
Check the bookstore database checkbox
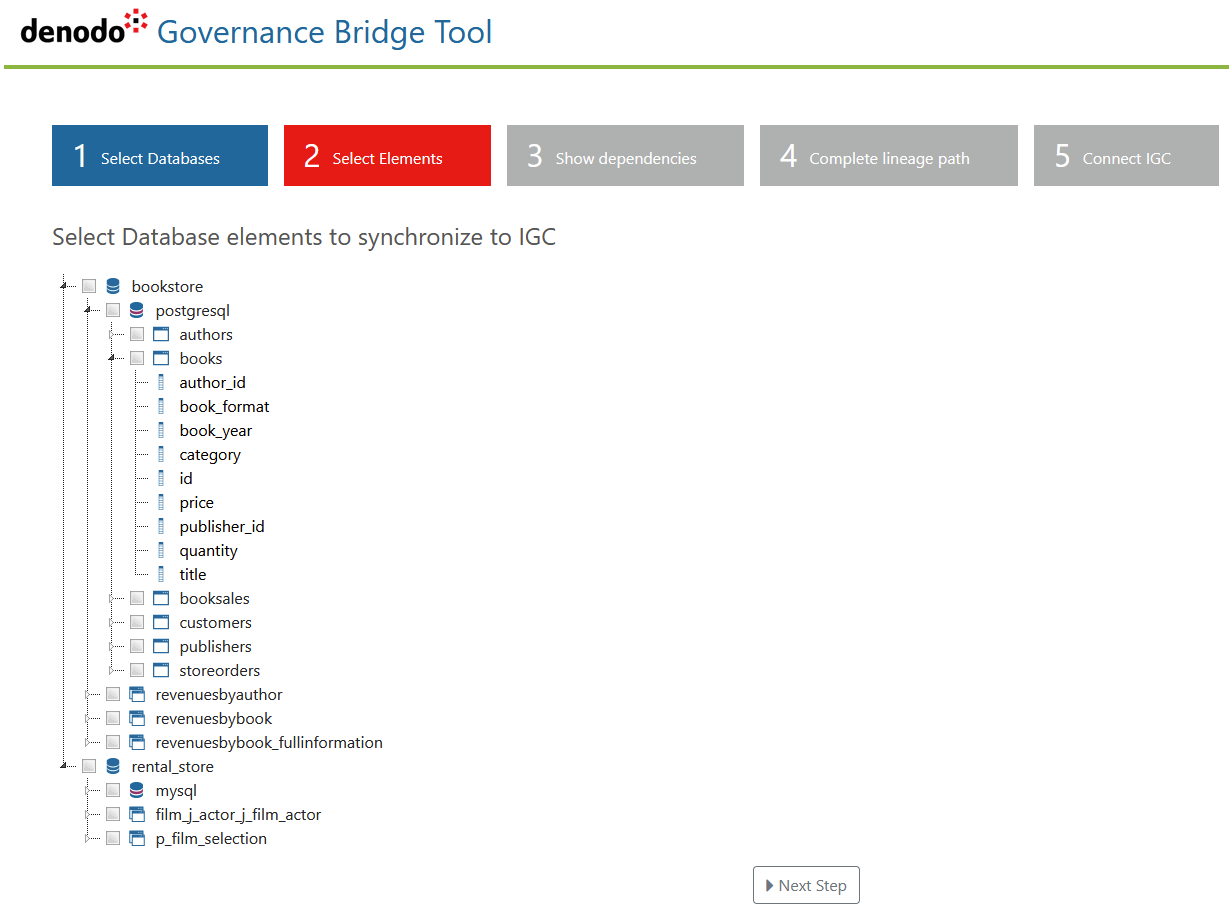(x=89, y=287)
